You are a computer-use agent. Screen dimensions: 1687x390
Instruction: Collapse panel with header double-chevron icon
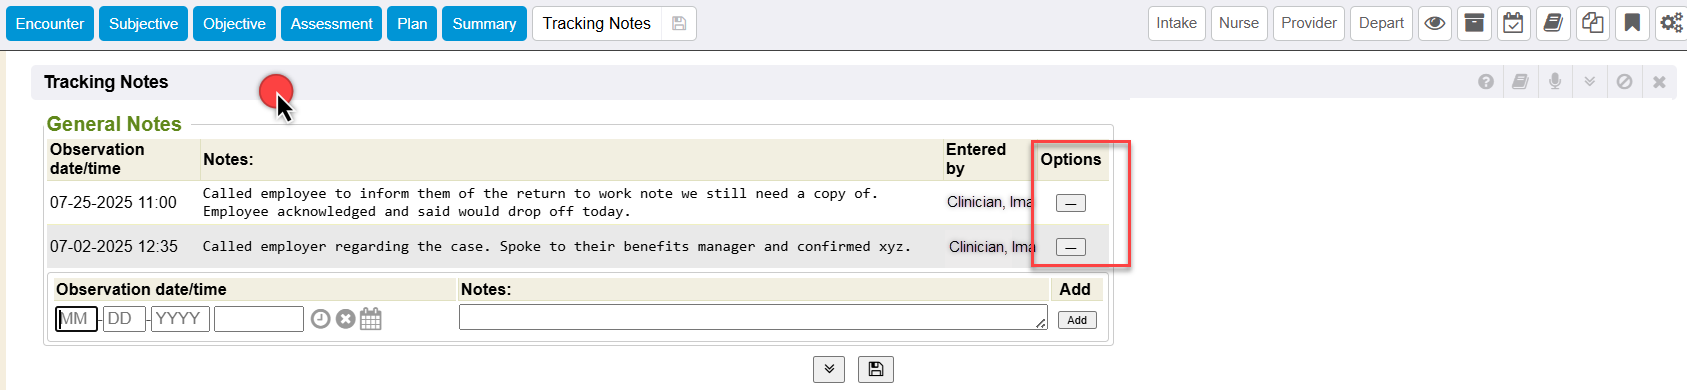pos(1590,82)
